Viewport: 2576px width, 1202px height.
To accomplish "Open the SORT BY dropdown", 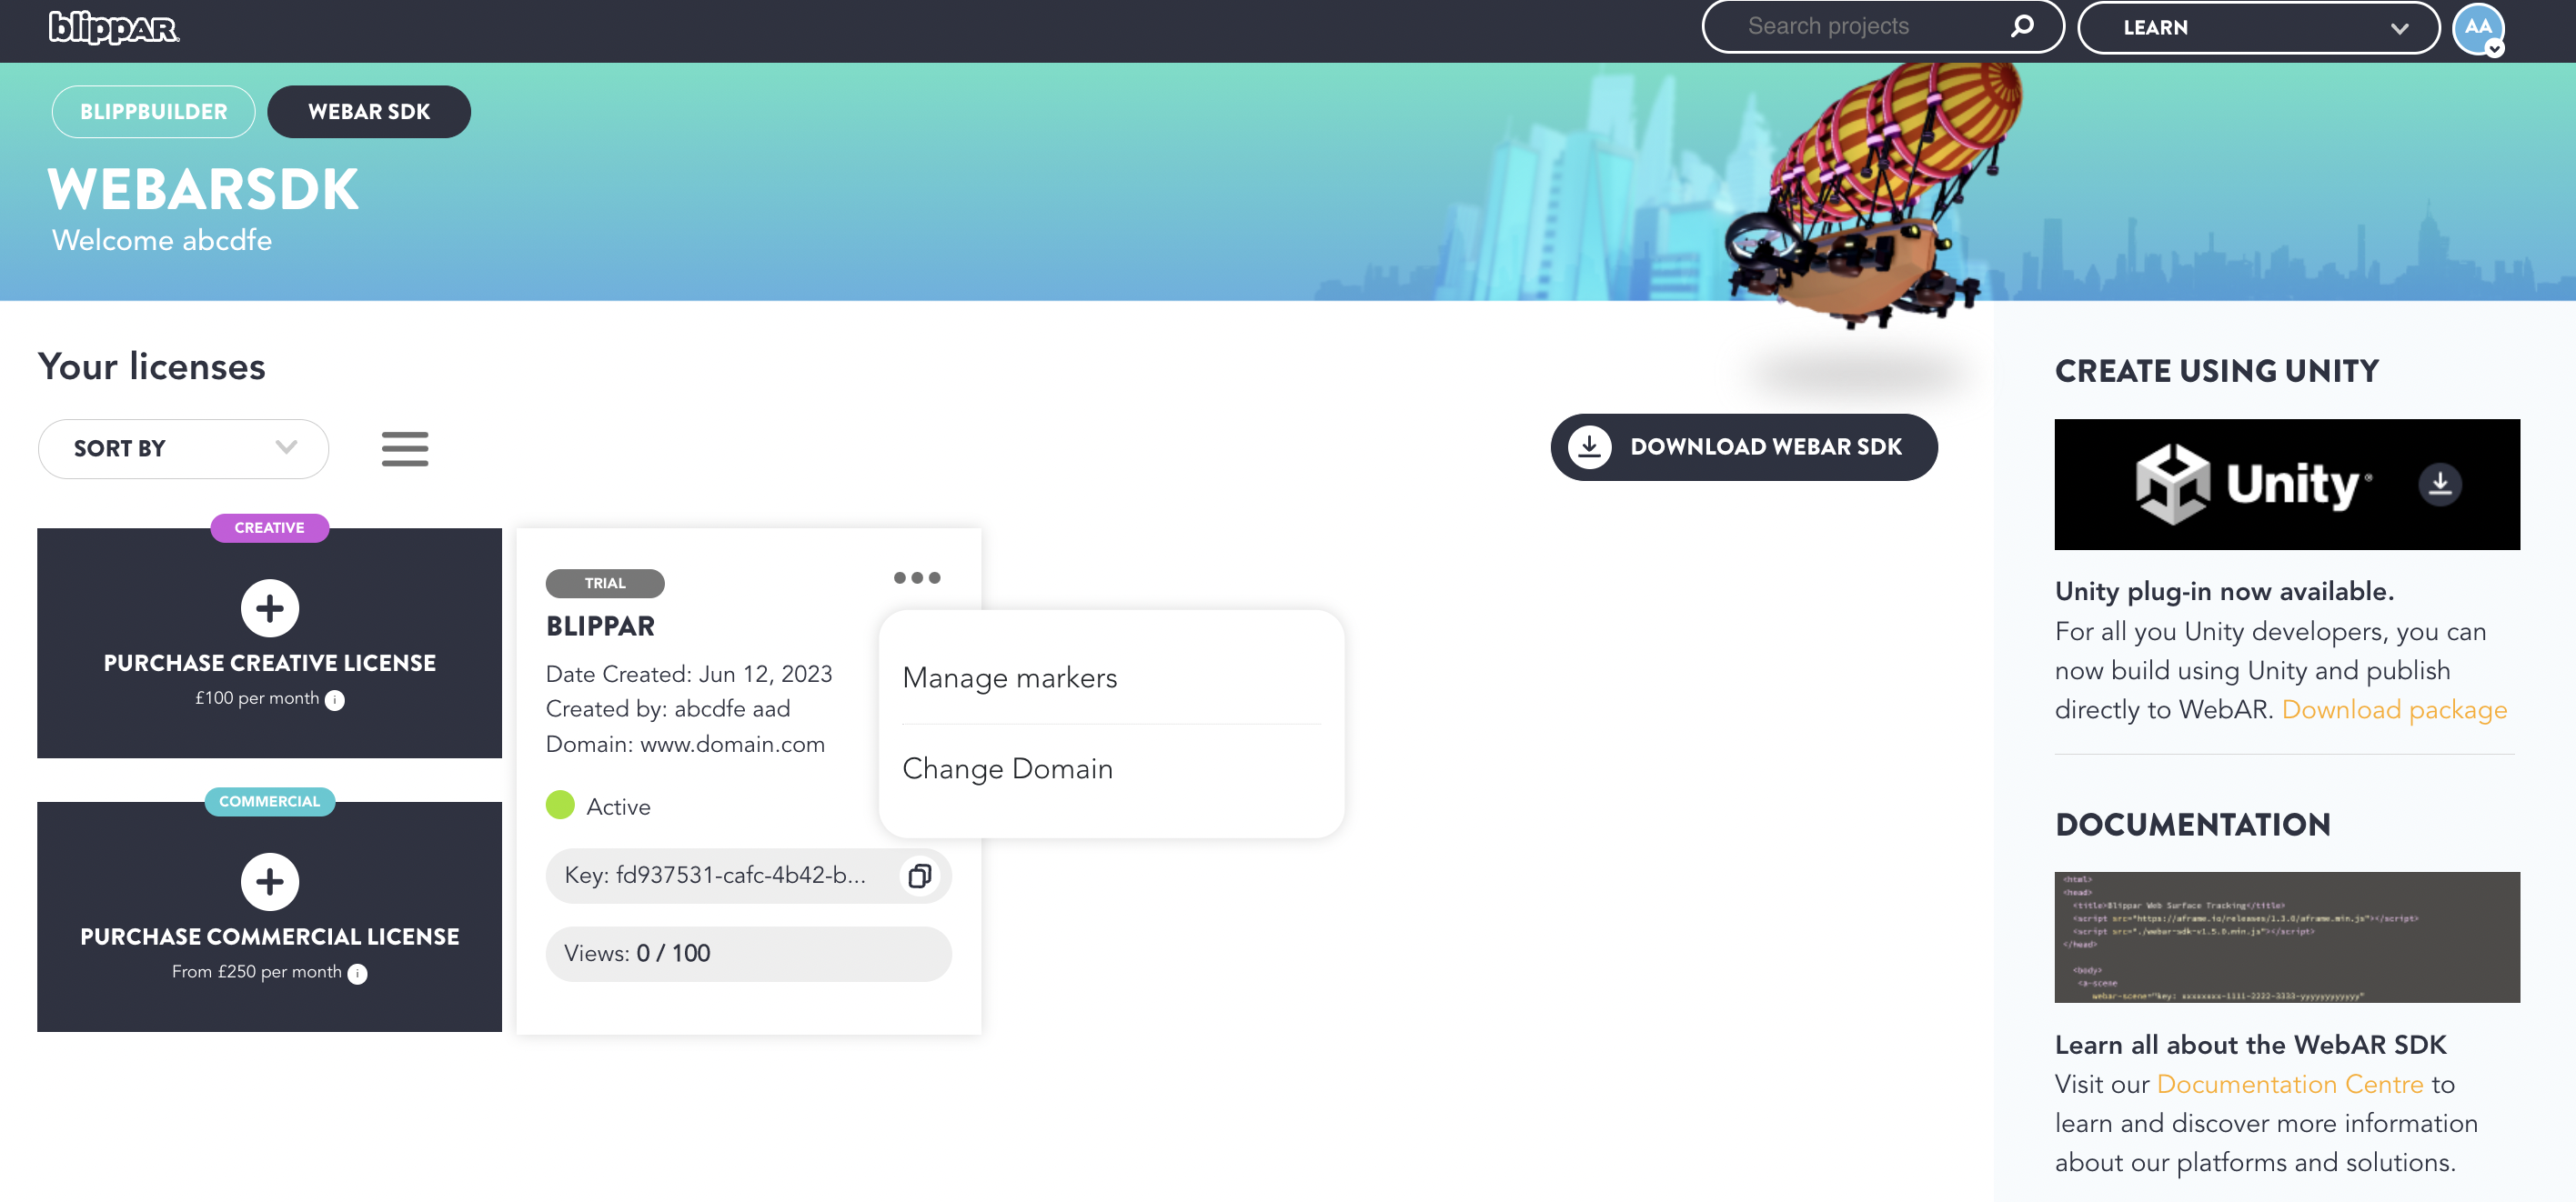I will click(x=183, y=449).
